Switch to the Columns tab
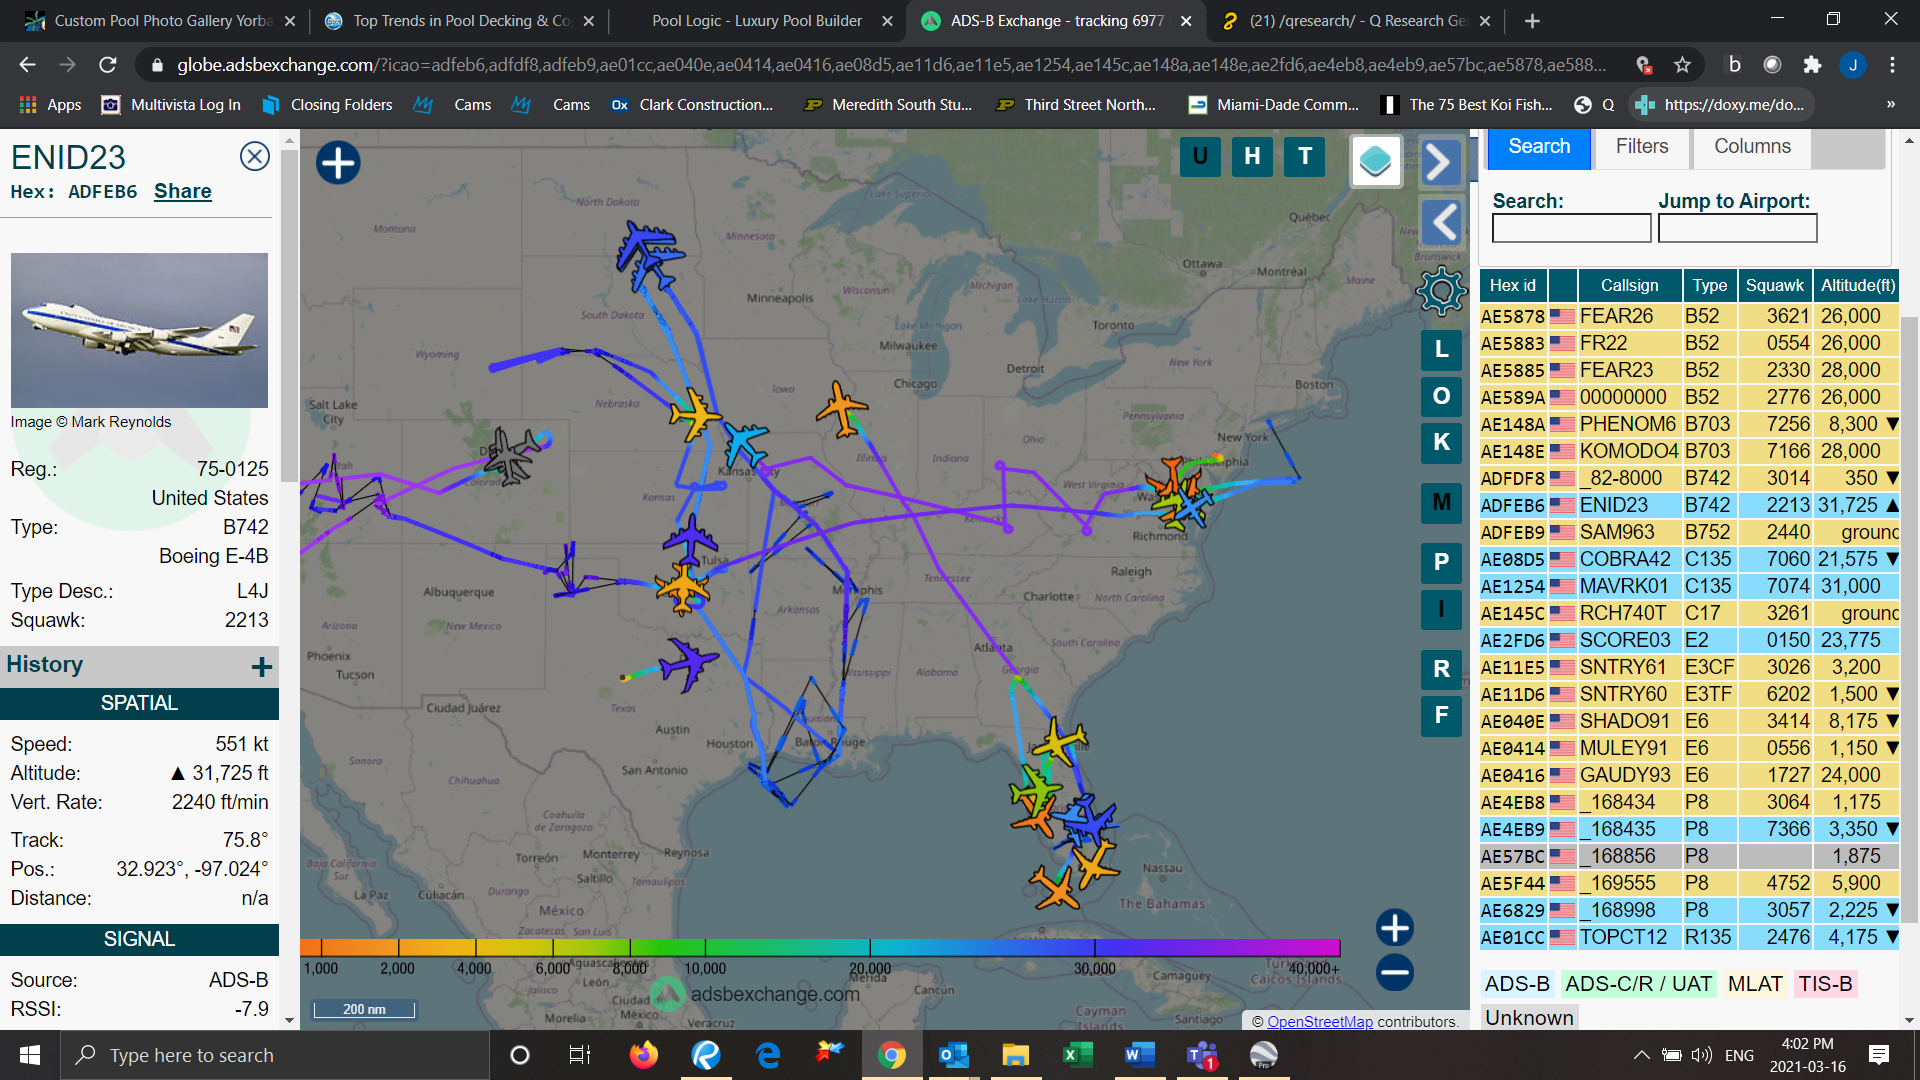Image resolution: width=1920 pixels, height=1080 pixels. [1752, 146]
